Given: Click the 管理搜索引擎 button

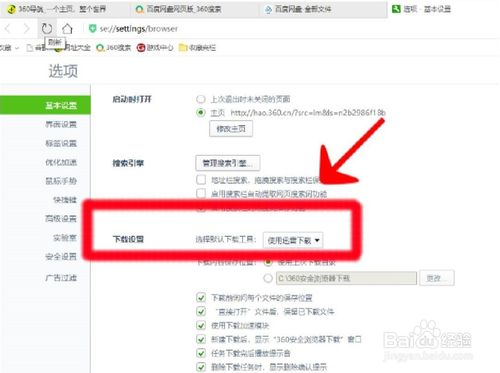Looking at the screenshot, I should tap(228, 163).
